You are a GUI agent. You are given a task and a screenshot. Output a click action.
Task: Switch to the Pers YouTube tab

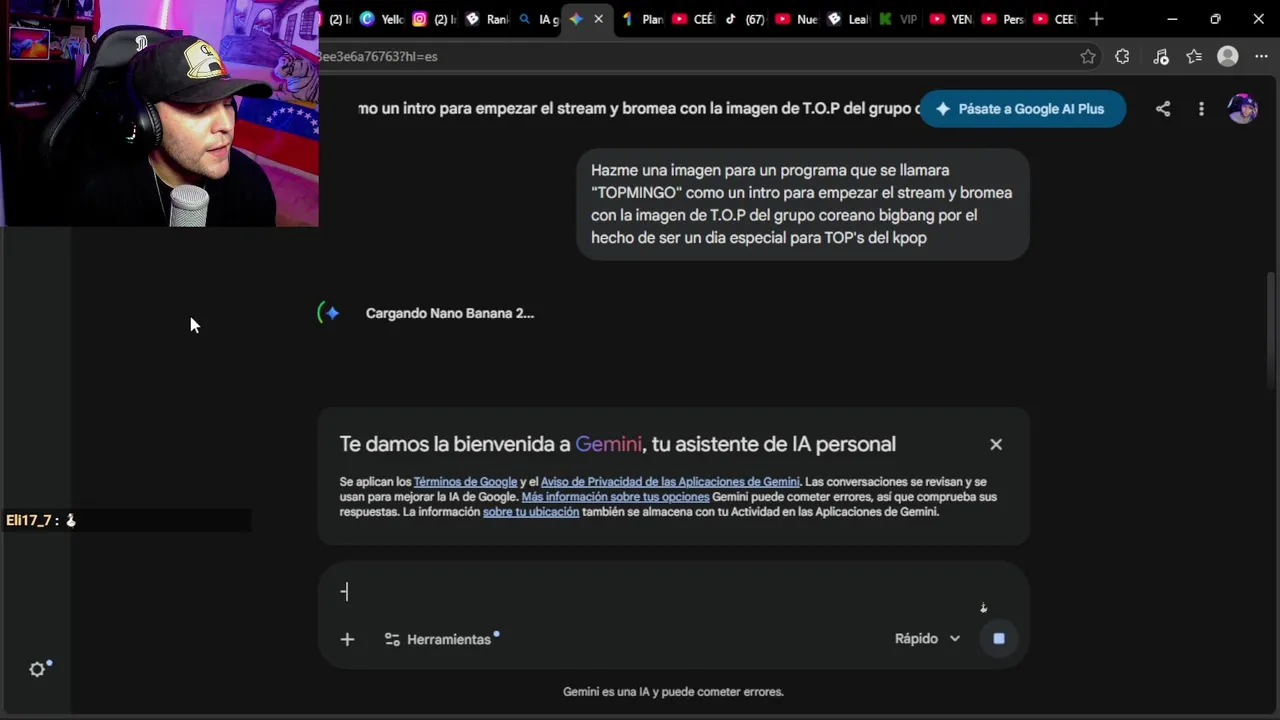pyautogui.click(x=1003, y=19)
